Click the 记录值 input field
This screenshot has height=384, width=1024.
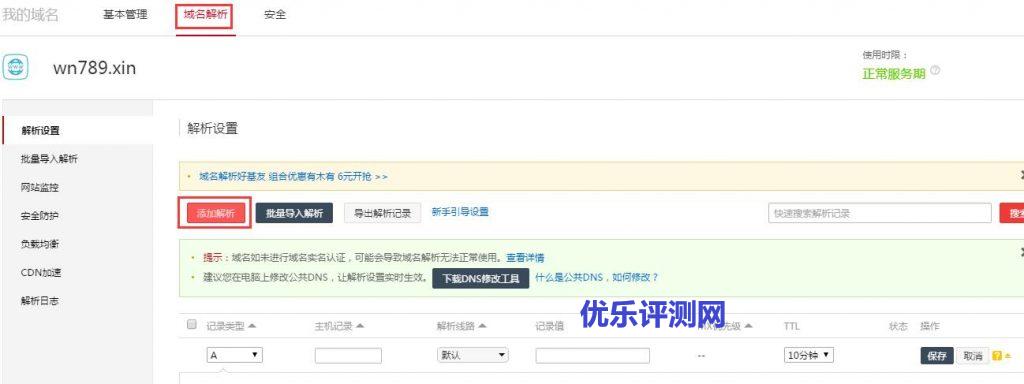coord(593,356)
